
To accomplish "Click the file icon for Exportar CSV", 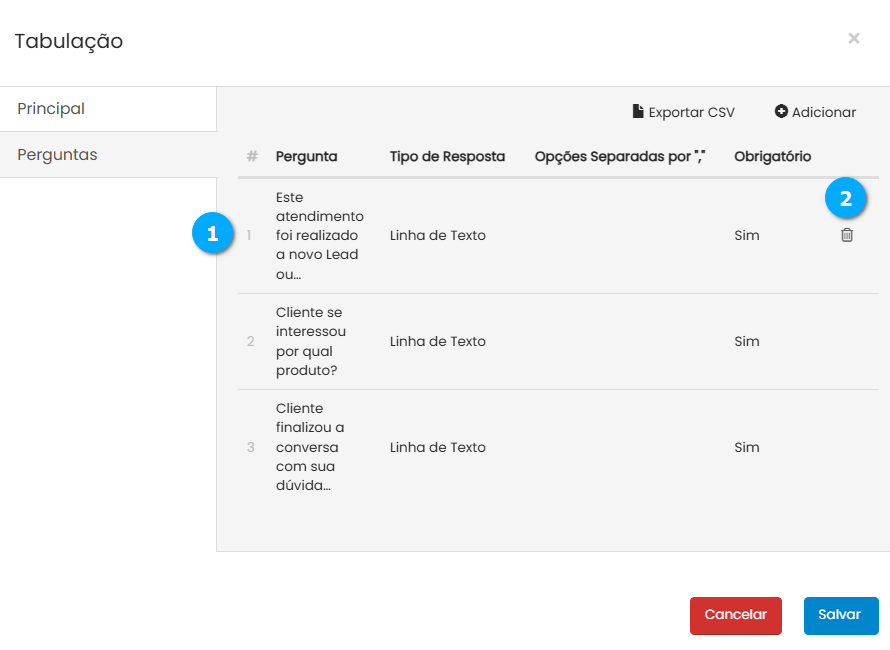I will tap(638, 112).
